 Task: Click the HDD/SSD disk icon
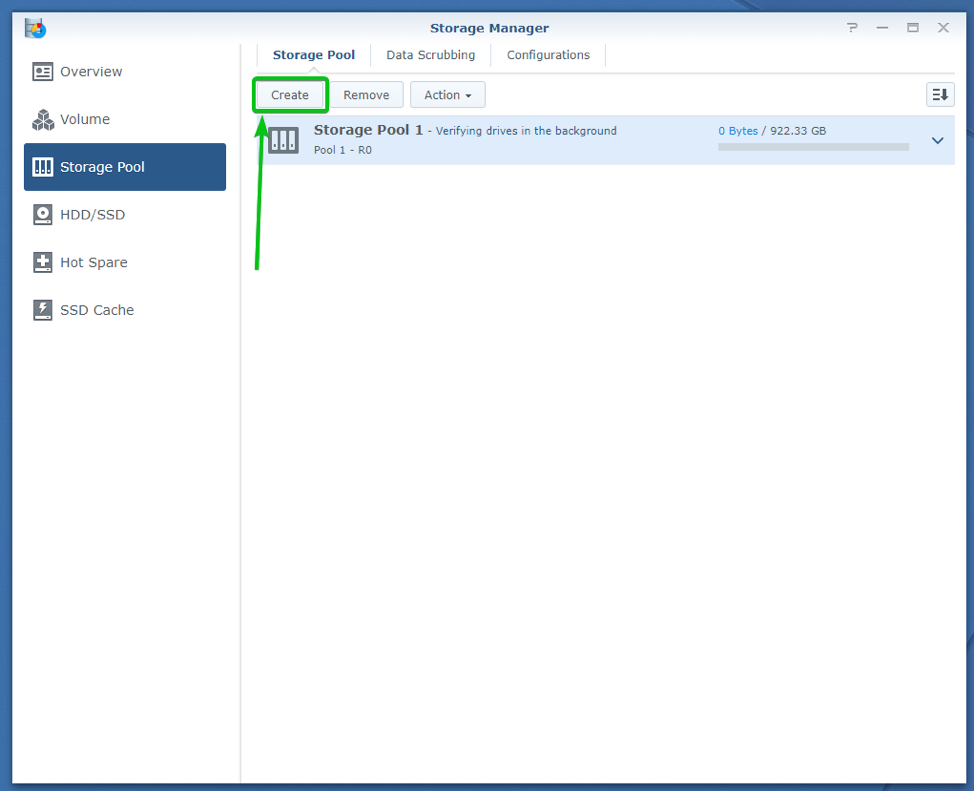(42, 215)
